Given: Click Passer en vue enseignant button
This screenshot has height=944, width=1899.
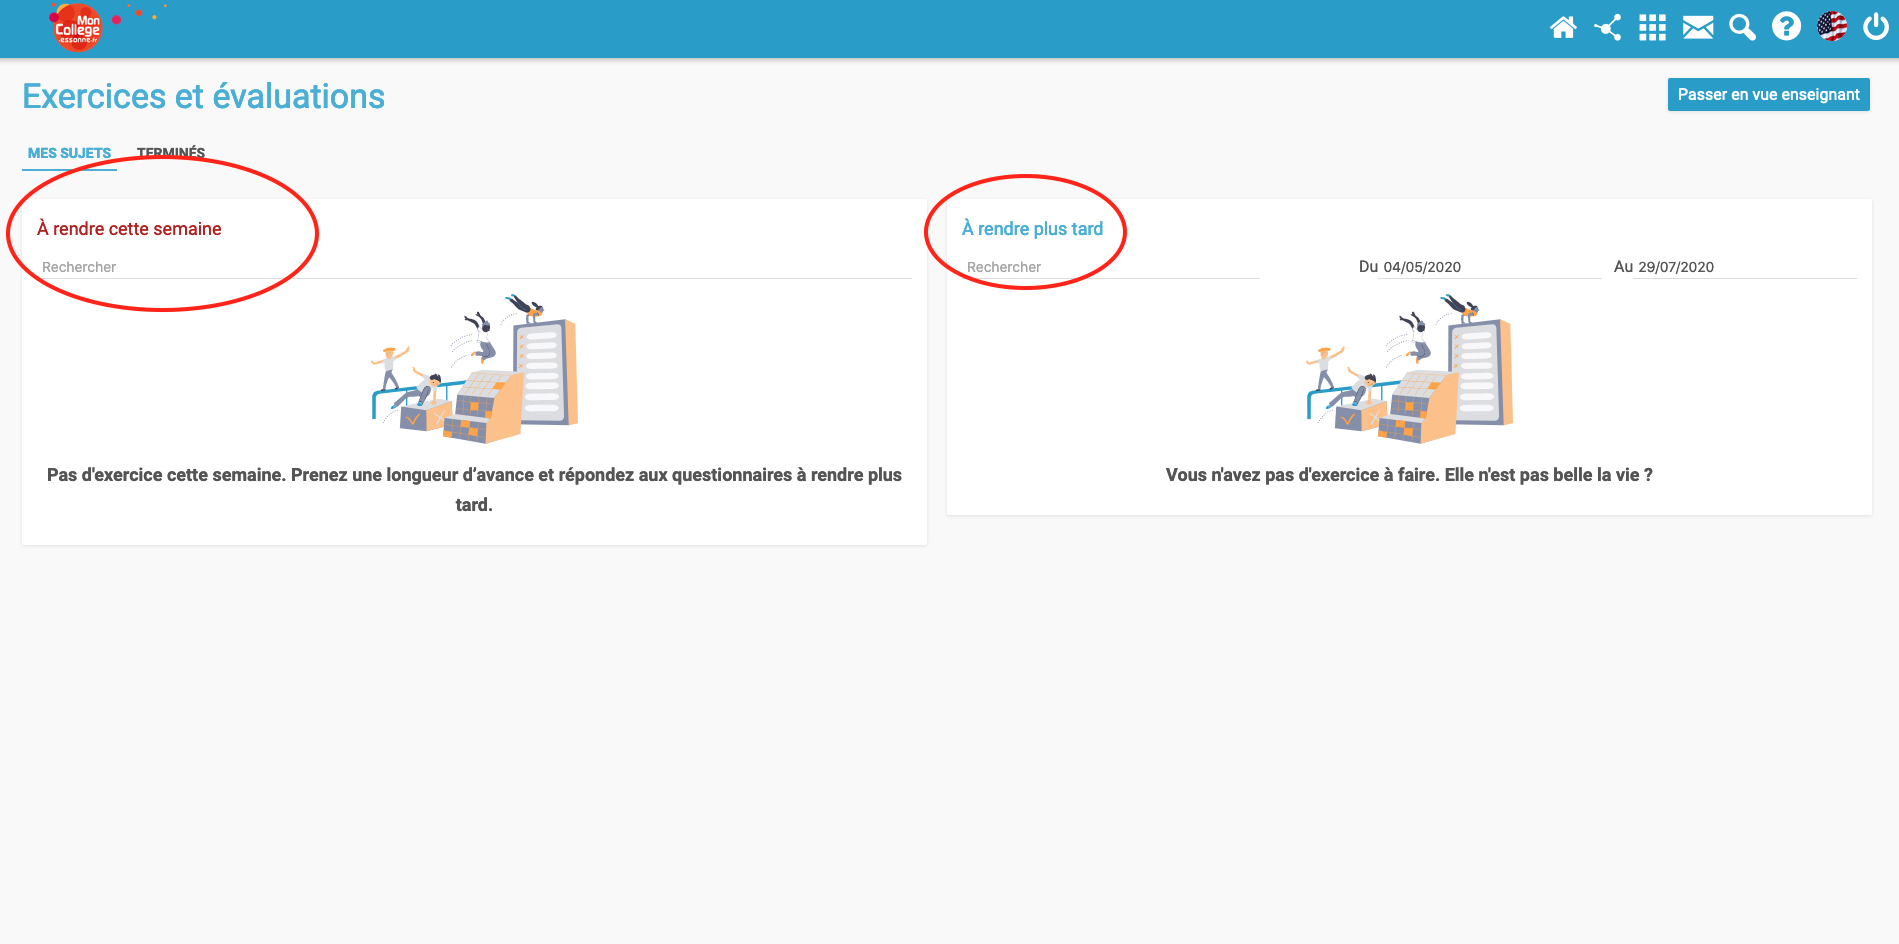Looking at the screenshot, I should pos(1768,95).
